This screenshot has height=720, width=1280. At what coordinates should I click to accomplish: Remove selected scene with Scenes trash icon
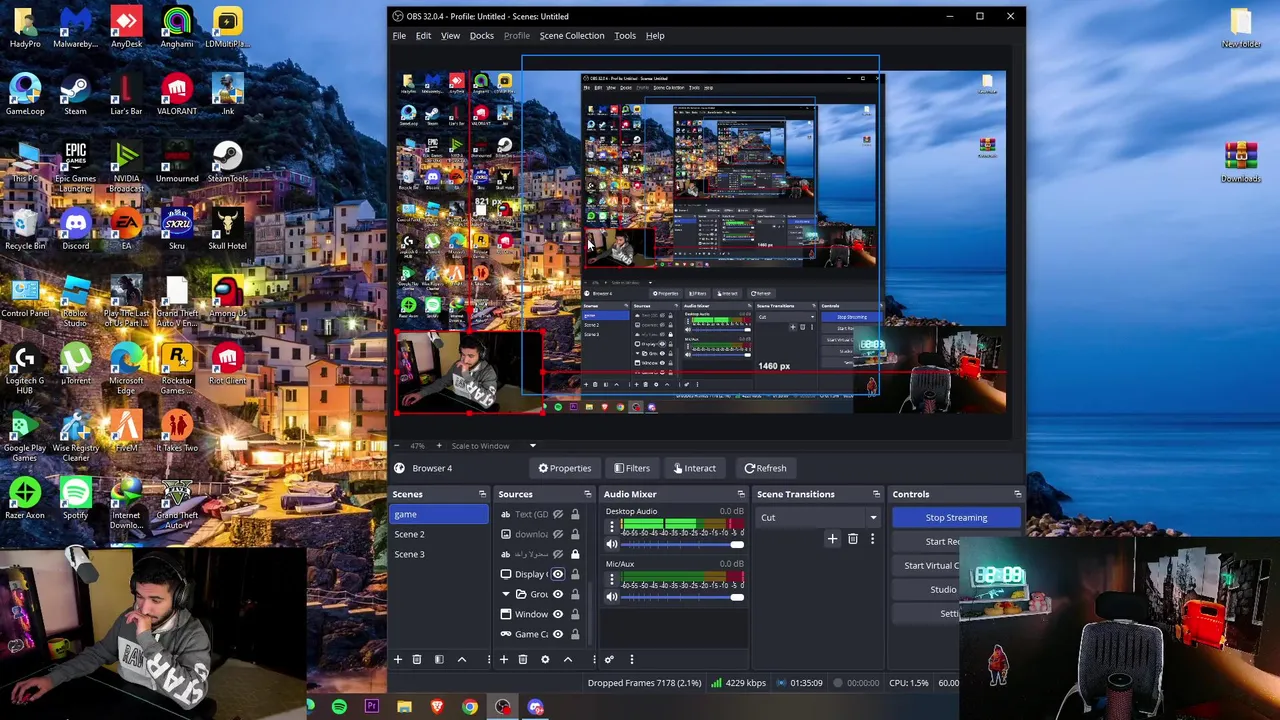[417, 659]
